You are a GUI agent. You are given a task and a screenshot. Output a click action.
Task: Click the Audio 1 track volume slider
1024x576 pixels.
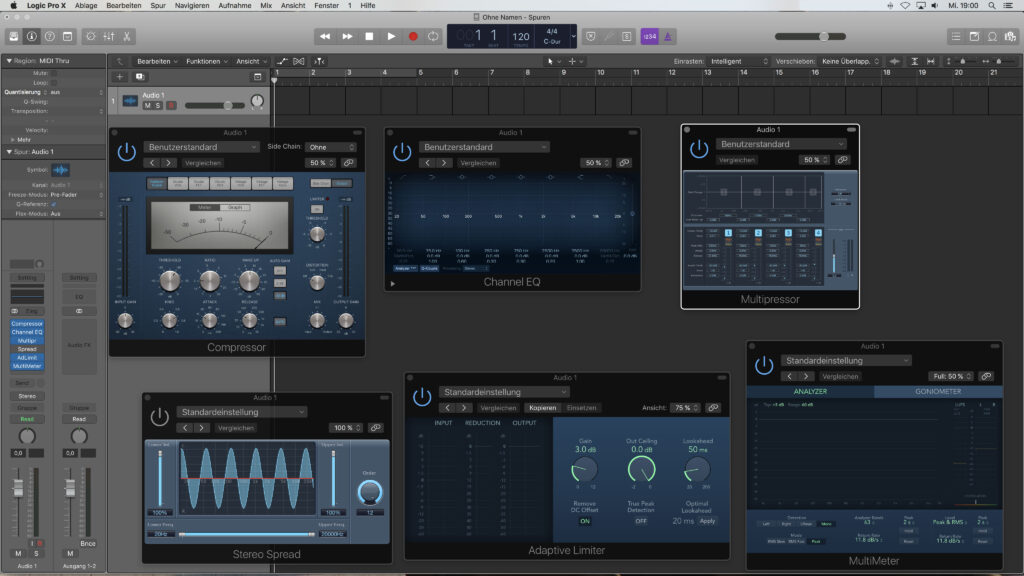(214, 105)
